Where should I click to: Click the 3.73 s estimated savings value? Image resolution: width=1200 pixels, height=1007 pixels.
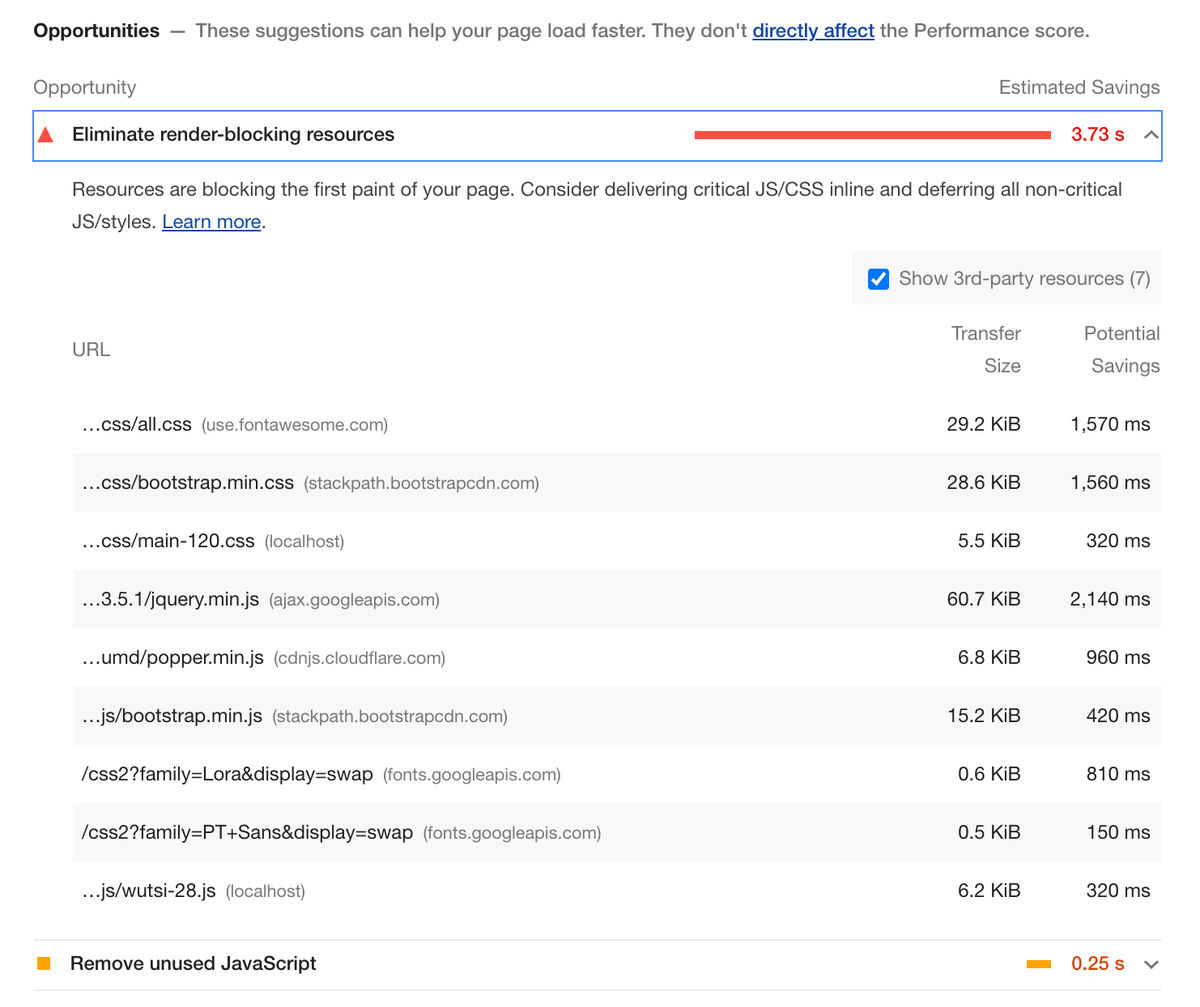click(x=1097, y=135)
